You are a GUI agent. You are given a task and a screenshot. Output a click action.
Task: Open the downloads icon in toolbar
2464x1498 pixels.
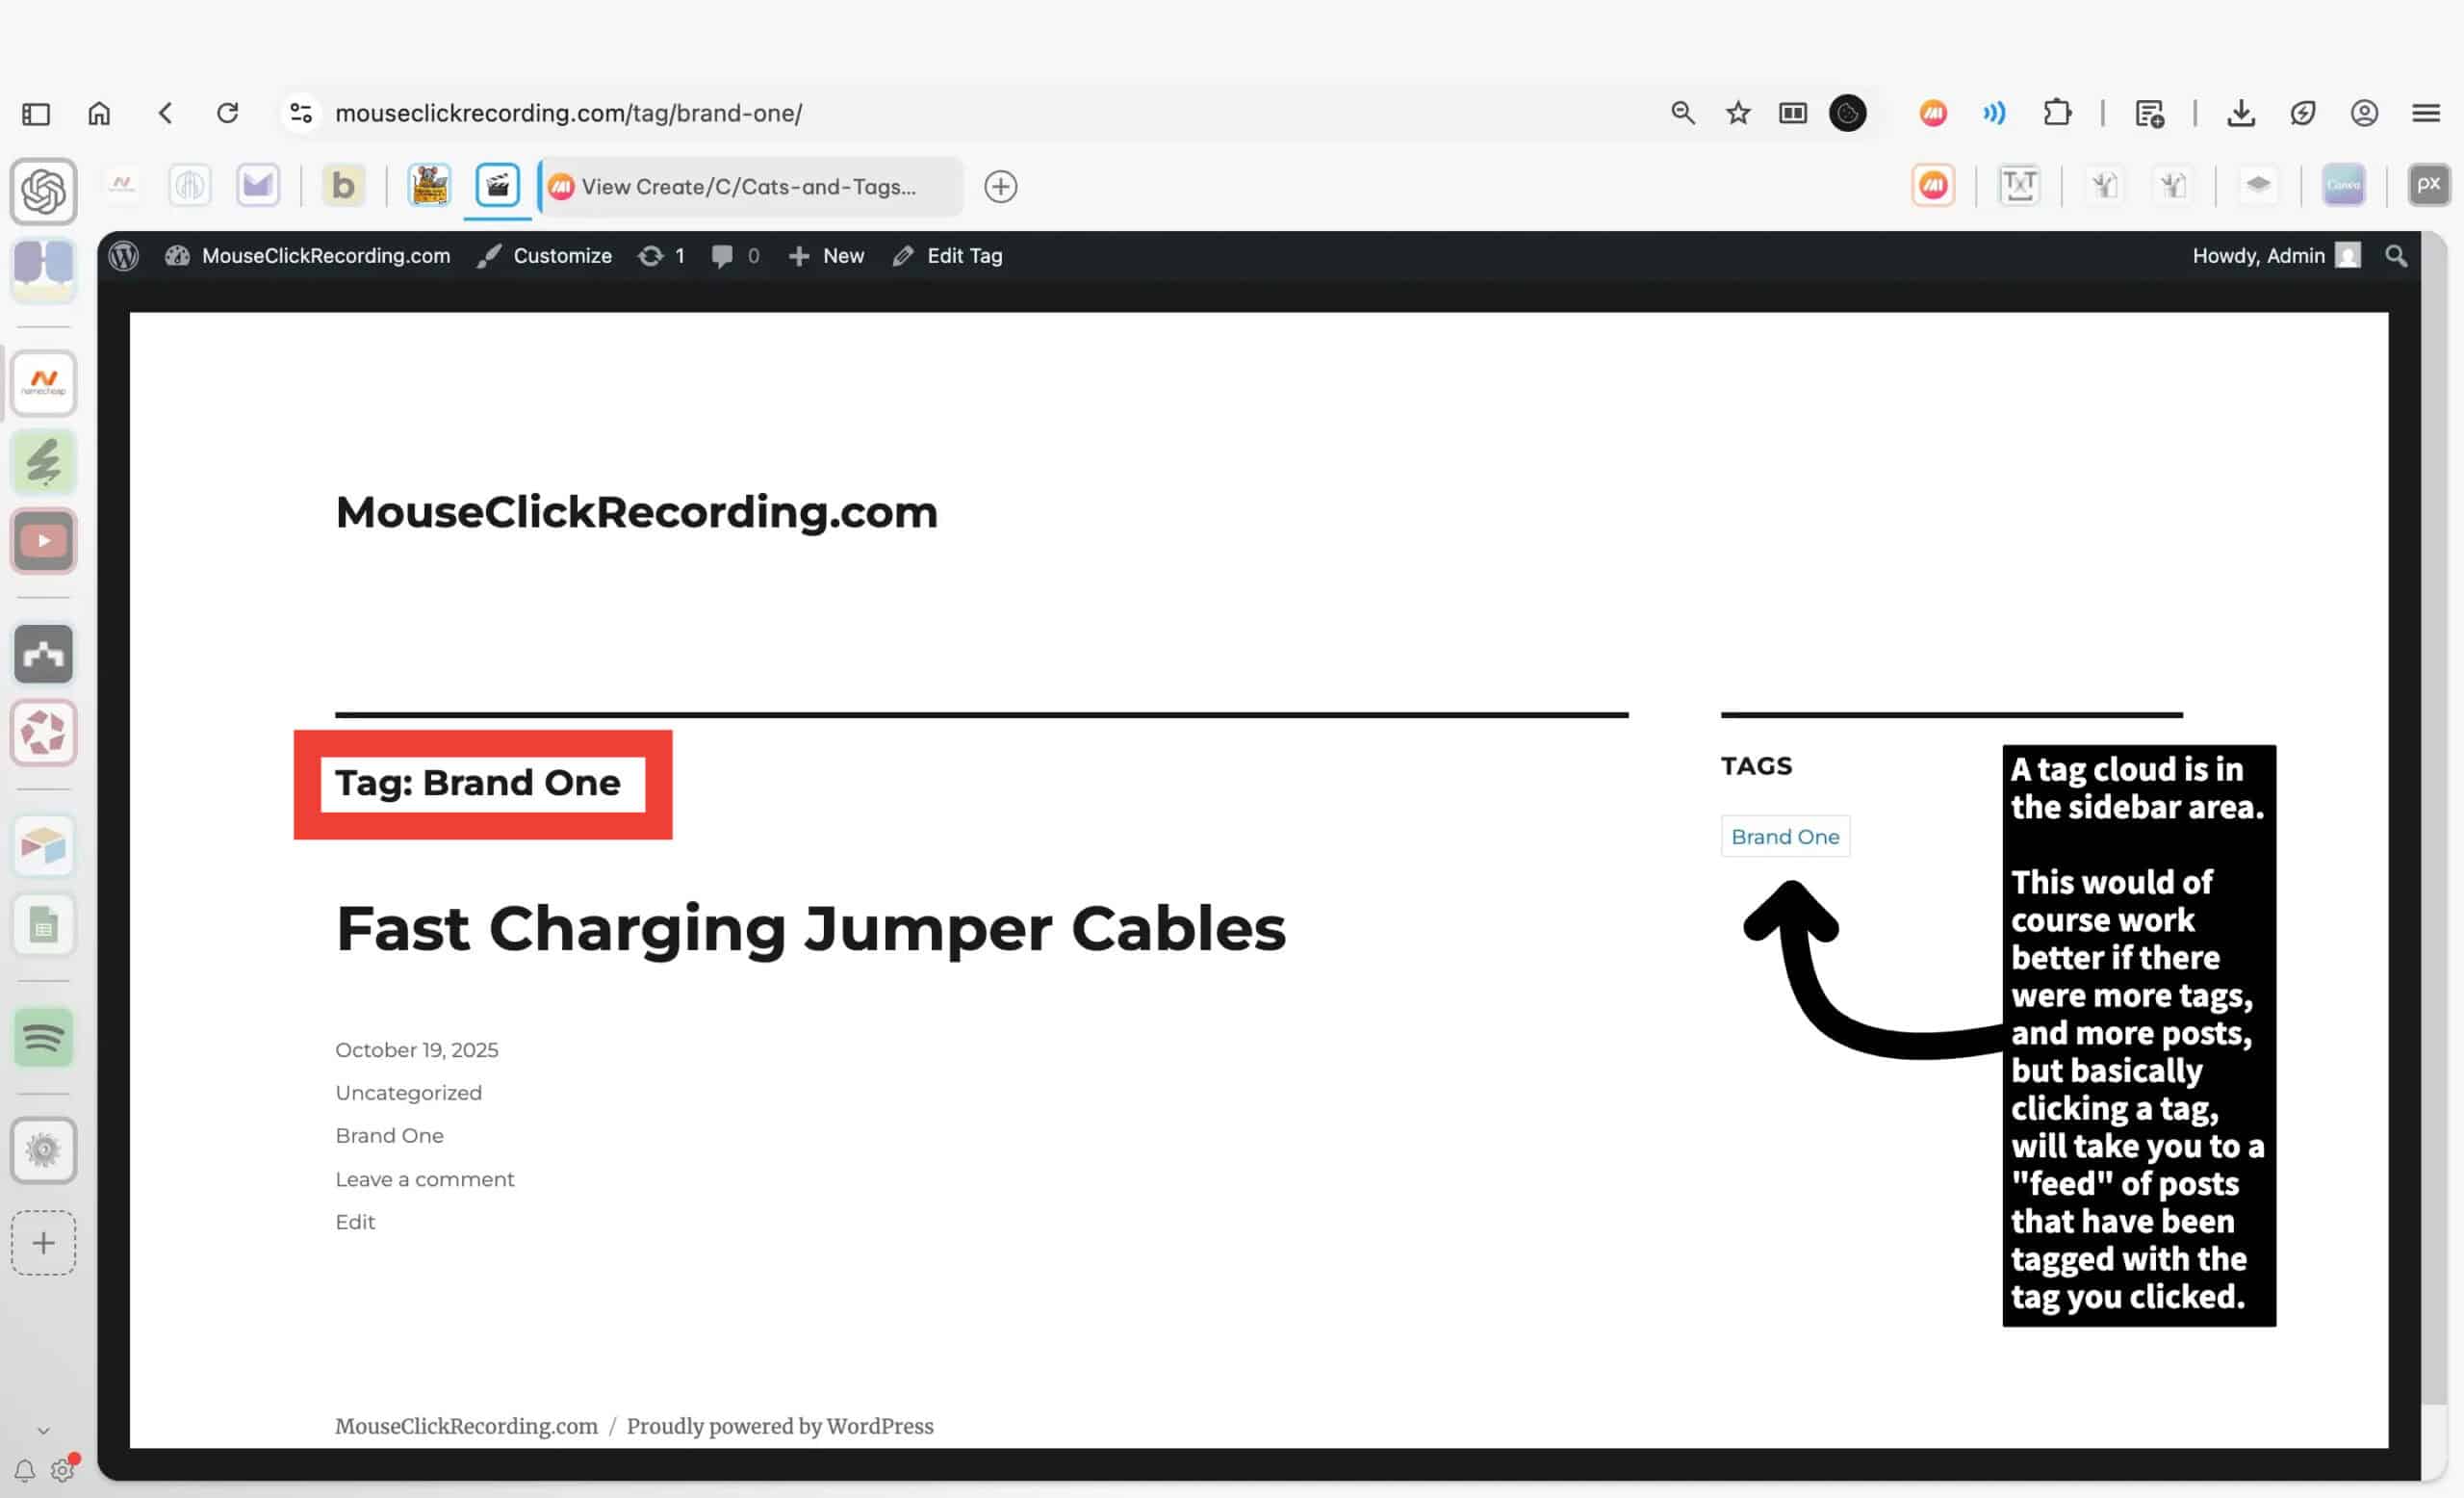2241,113
